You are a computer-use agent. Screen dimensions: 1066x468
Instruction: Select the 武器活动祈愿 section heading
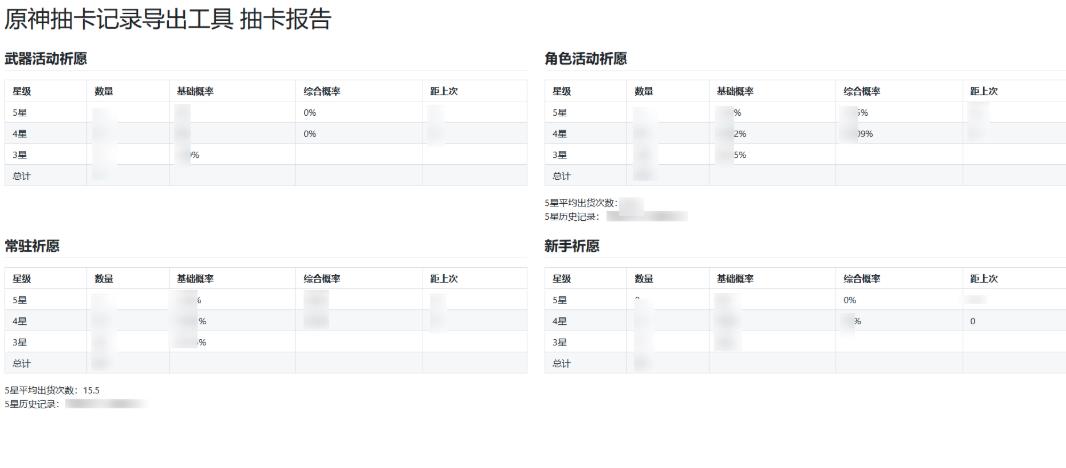pyautogui.click(x=46, y=59)
